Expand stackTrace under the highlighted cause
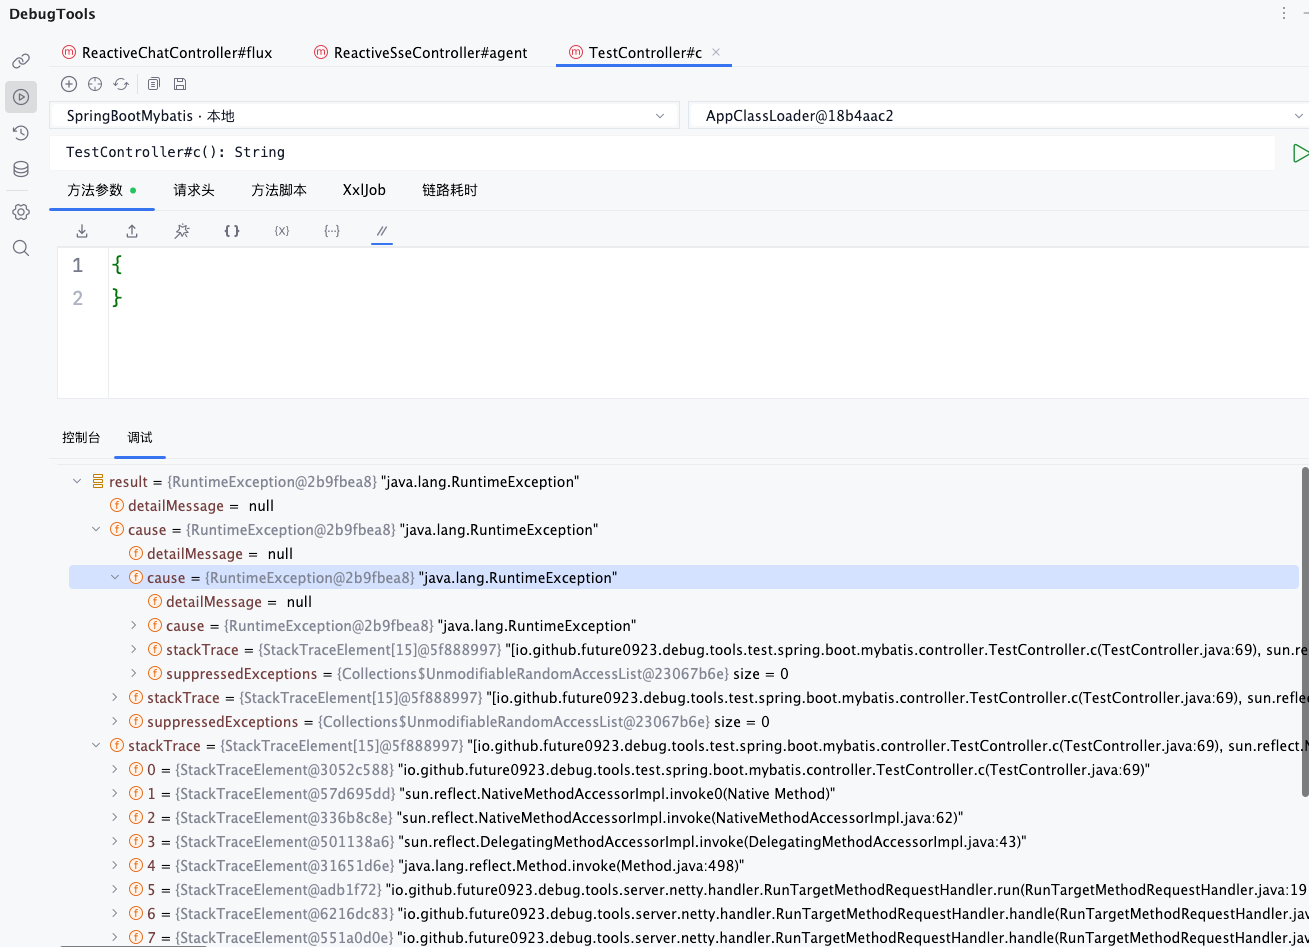Screen dimensions: 1309x947 (x=134, y=650)
